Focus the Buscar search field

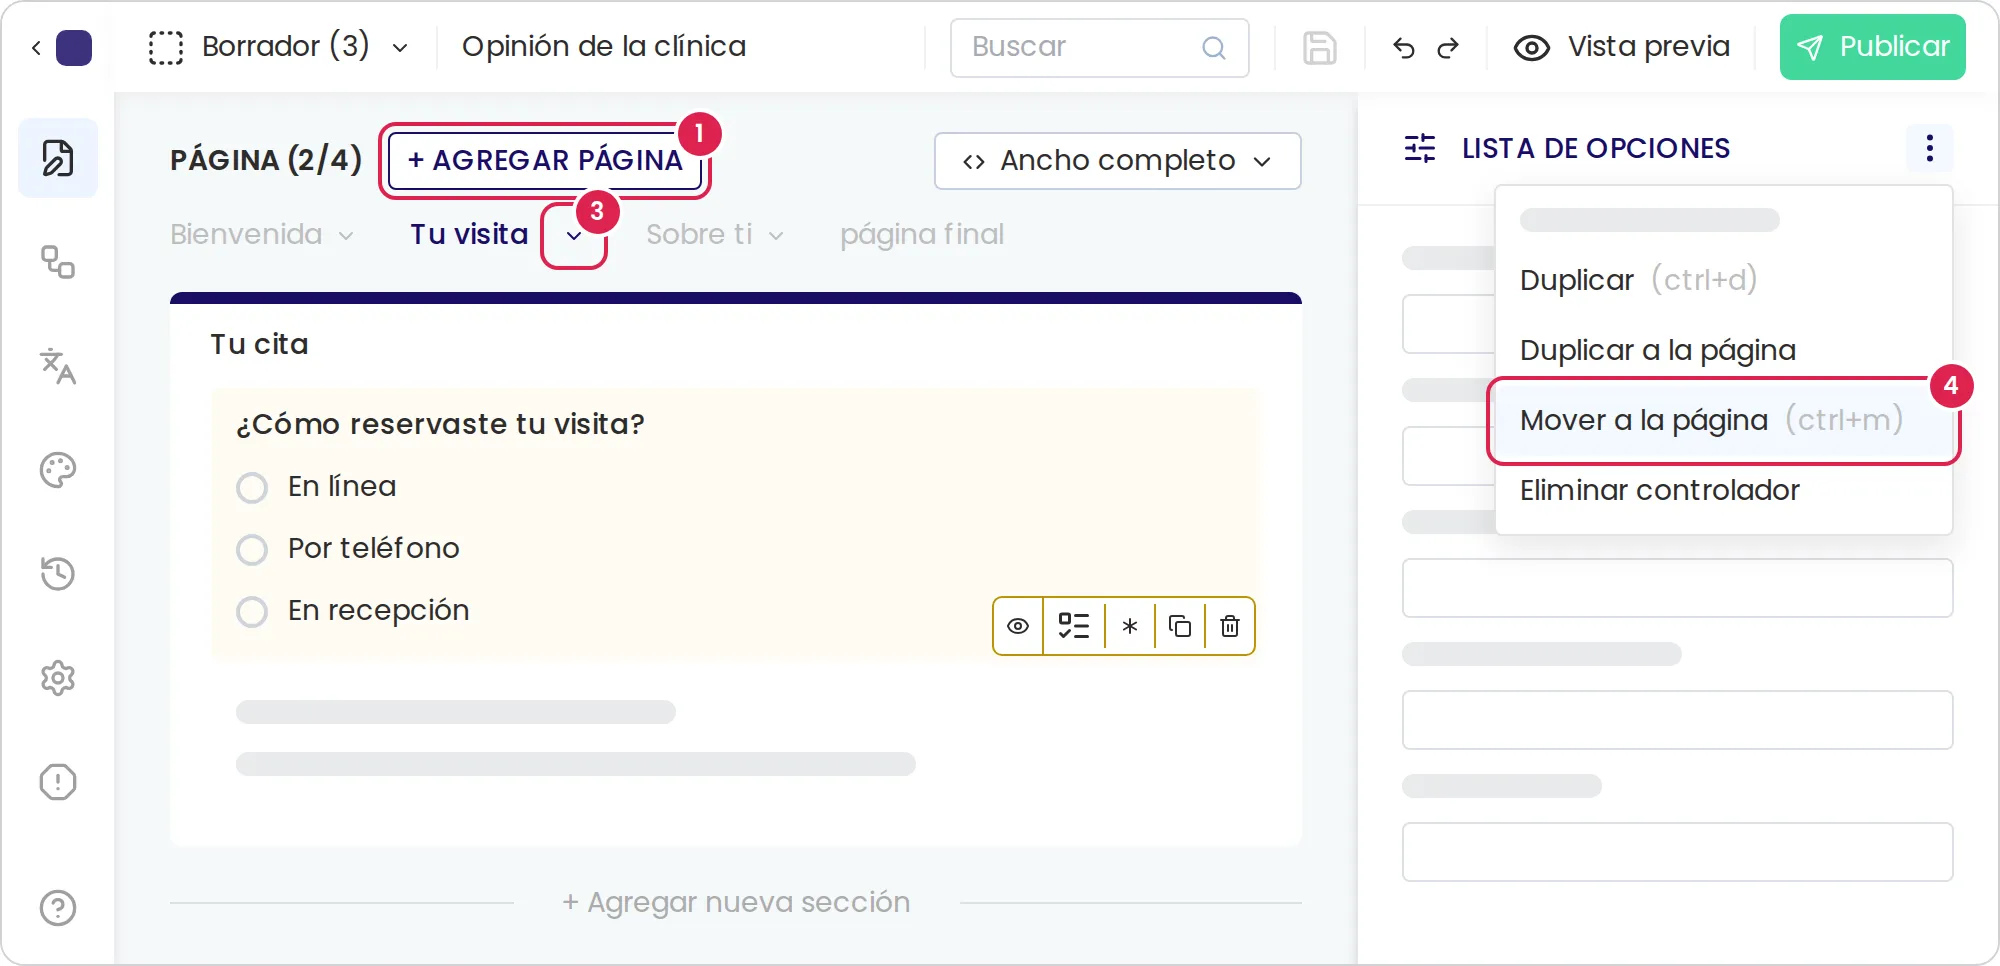click(x=1100, y=48)
